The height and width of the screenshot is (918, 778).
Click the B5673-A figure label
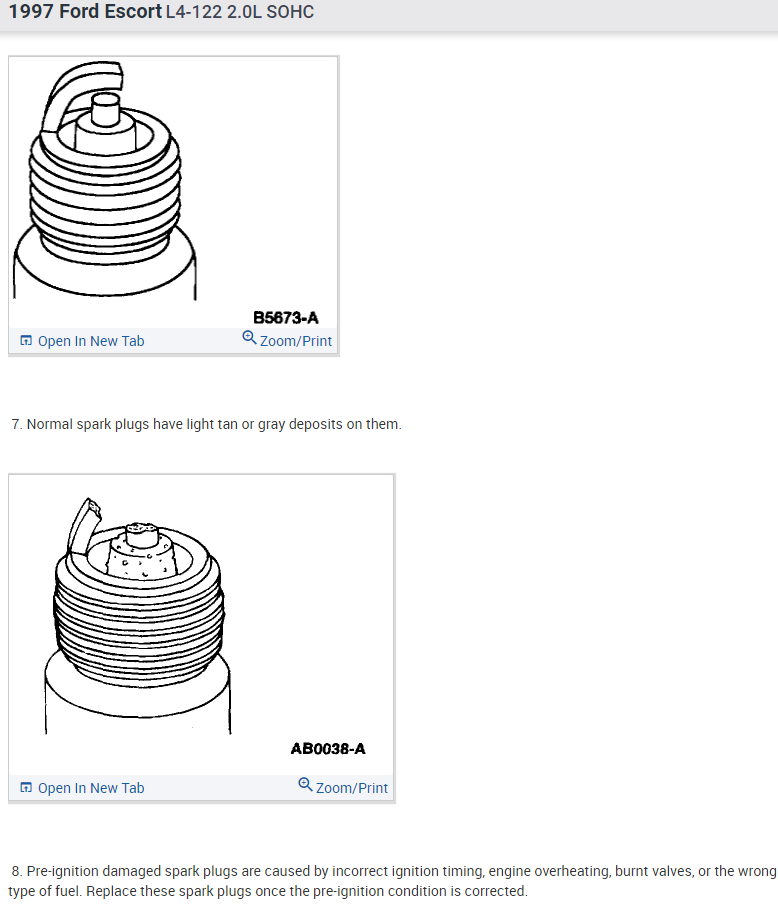click(x=286, y=318)
